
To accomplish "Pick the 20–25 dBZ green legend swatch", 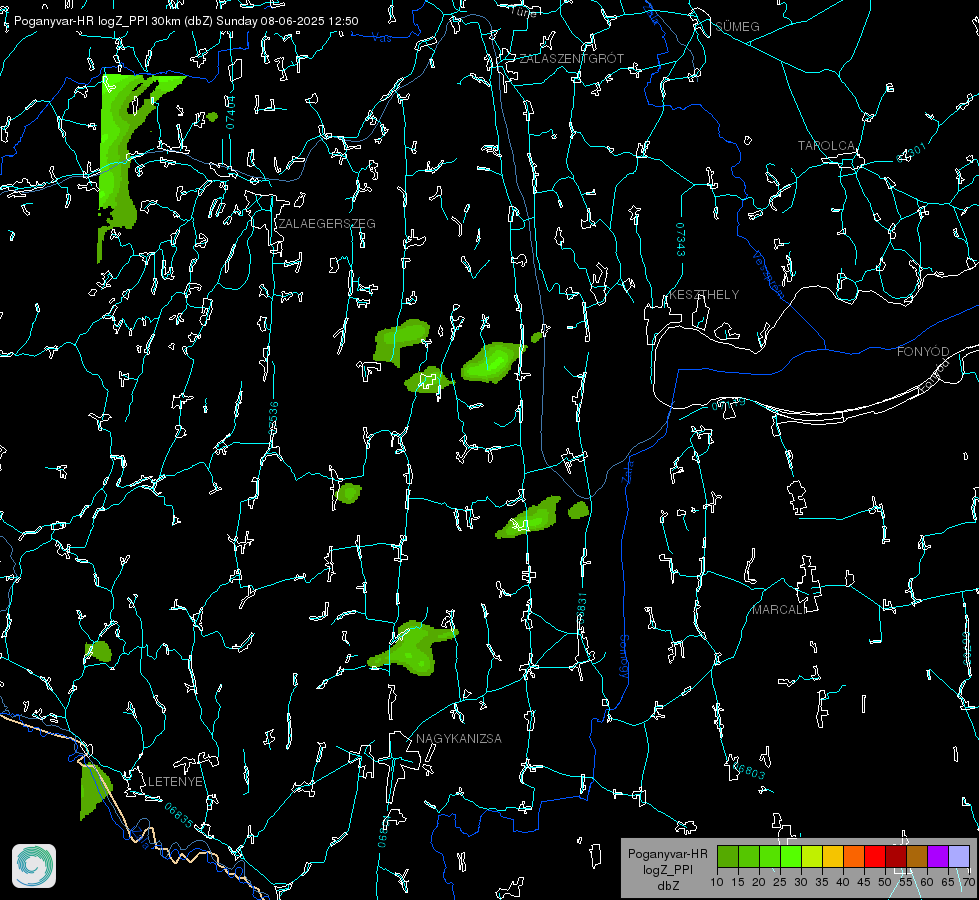I will (770, 857).
